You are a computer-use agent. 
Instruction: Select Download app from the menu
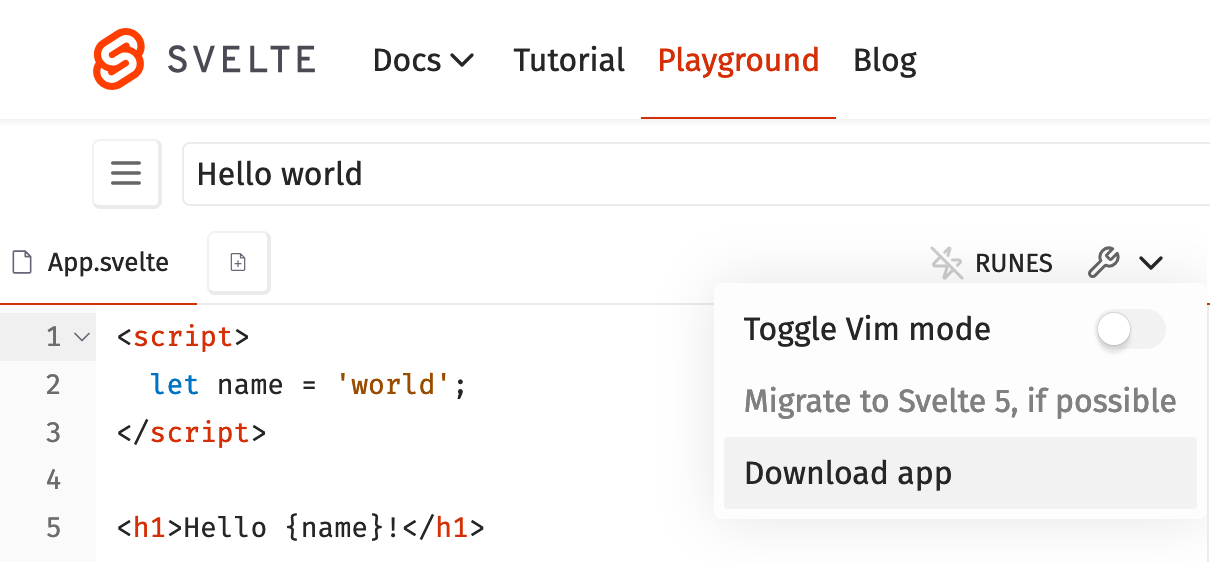coord(848,473)
